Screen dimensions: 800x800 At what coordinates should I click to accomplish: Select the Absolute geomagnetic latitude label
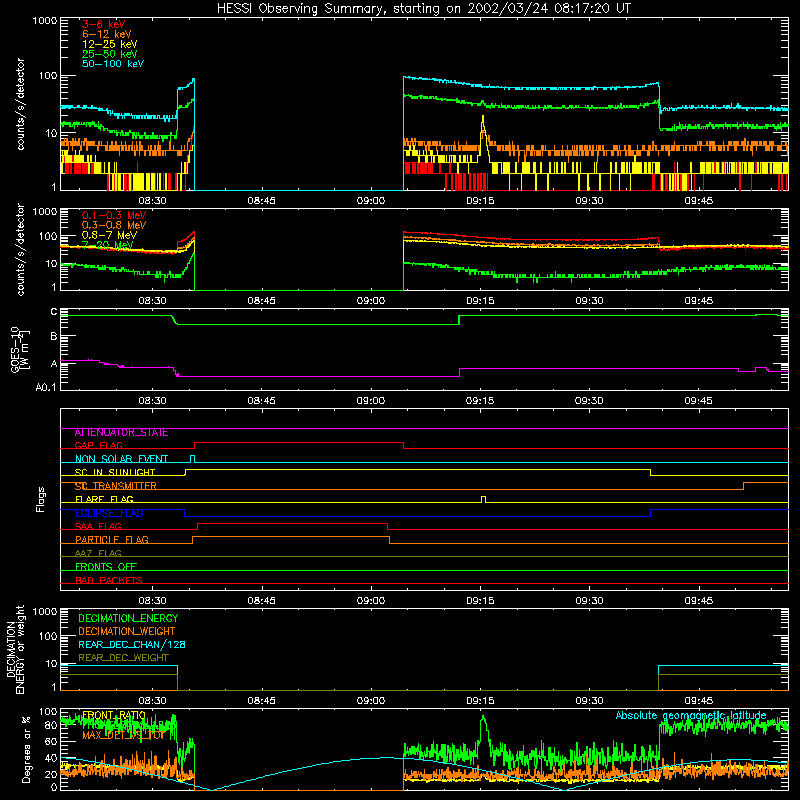(691, 715)
